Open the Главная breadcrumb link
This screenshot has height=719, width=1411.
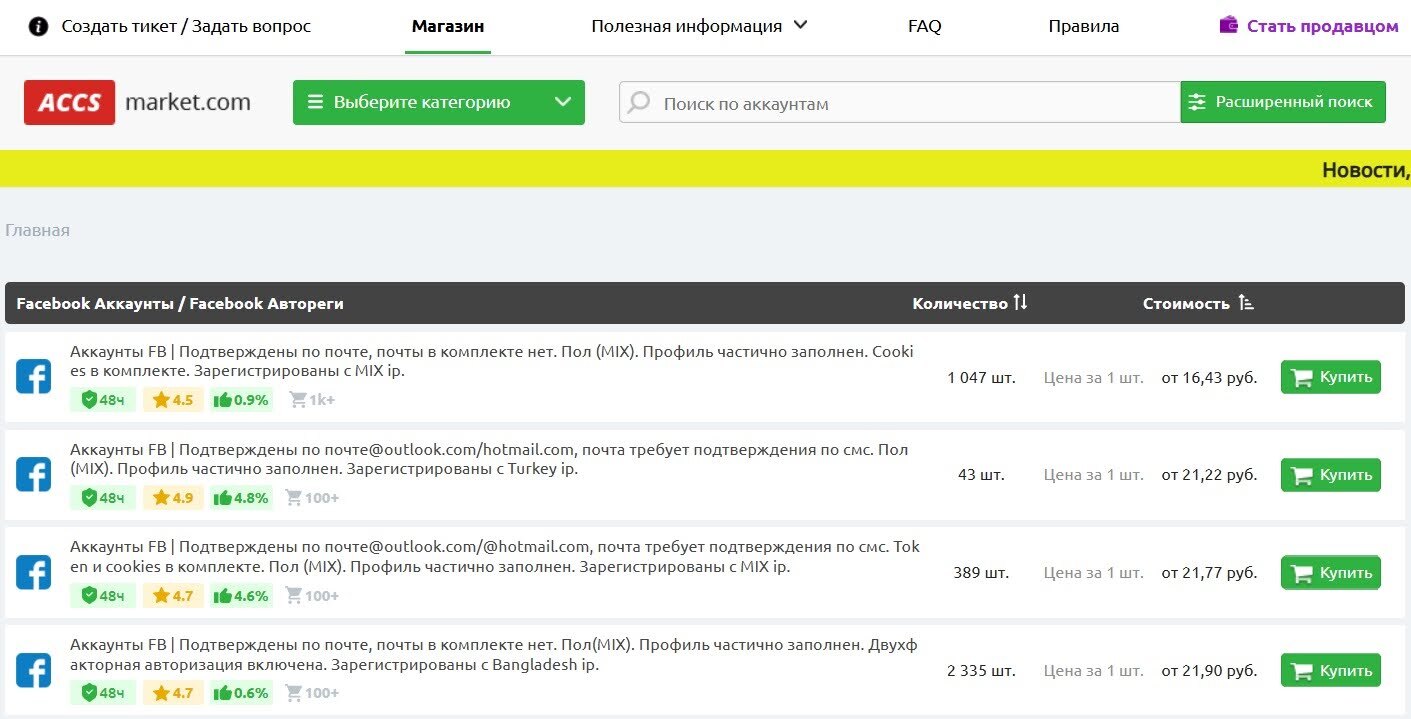point(37,230)
